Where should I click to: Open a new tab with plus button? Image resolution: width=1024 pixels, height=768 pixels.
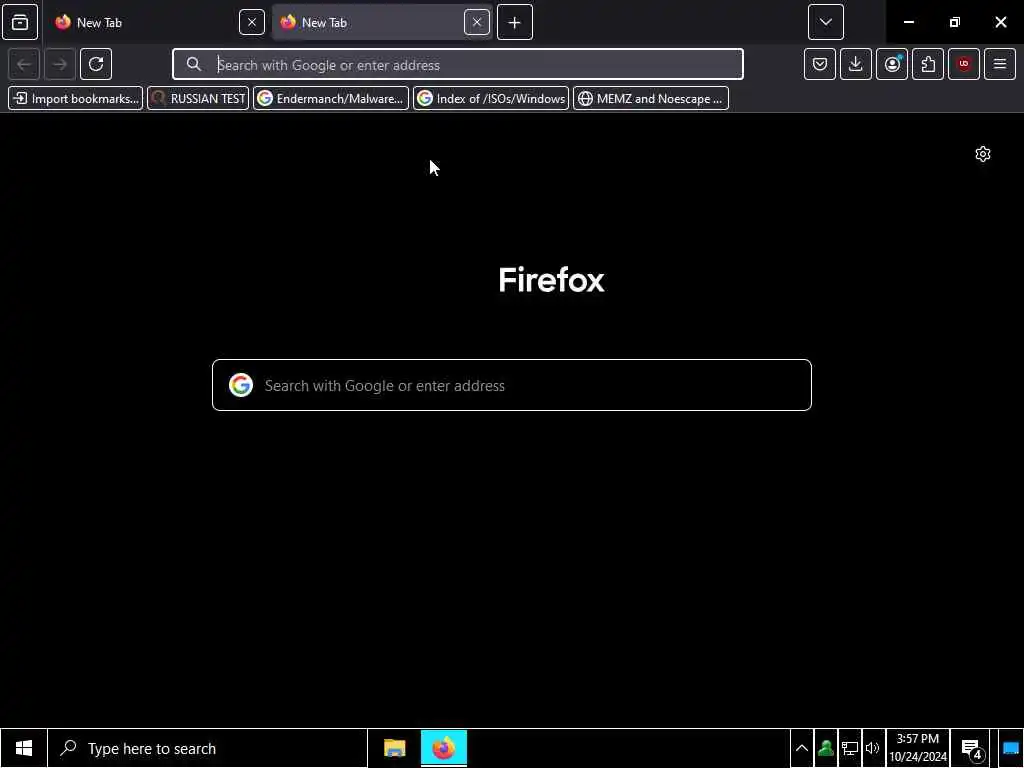(x=515, y=22)
